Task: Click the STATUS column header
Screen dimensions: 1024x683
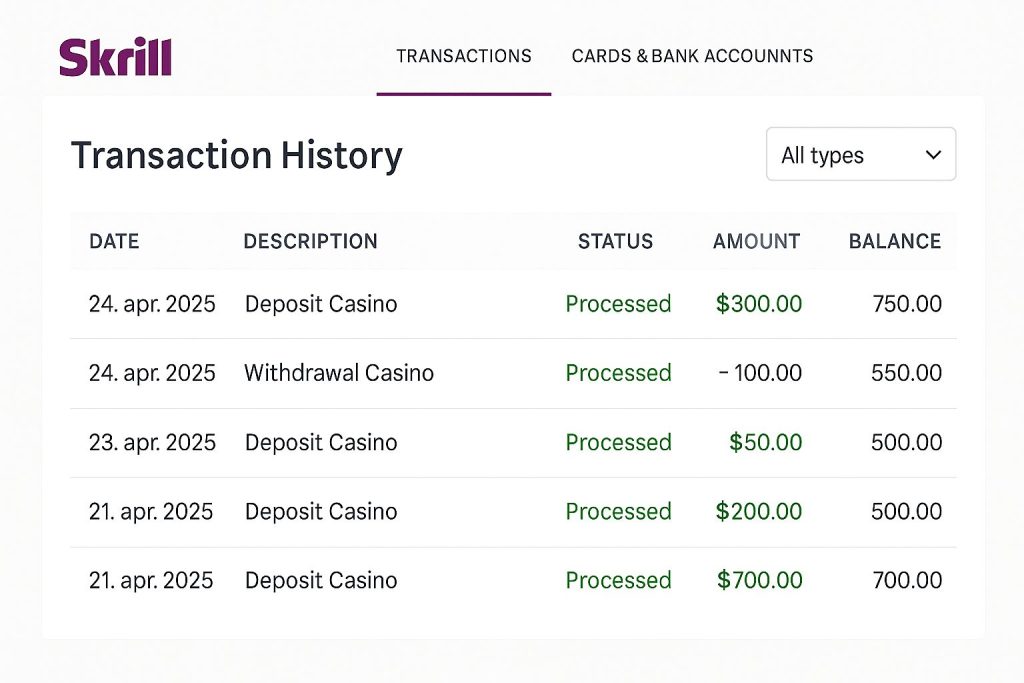Action: click(615, 241)
